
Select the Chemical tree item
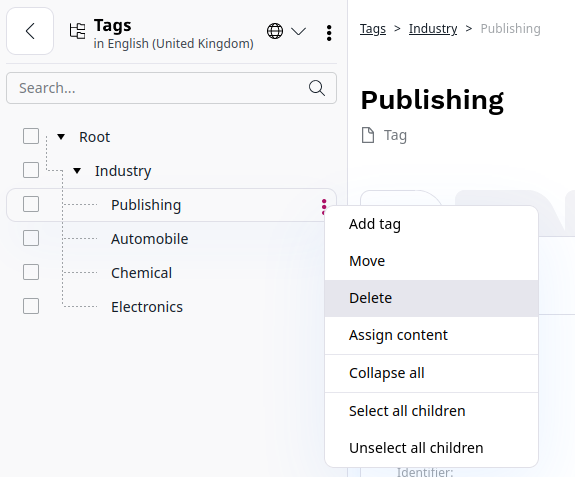click(x=142, y=273)
